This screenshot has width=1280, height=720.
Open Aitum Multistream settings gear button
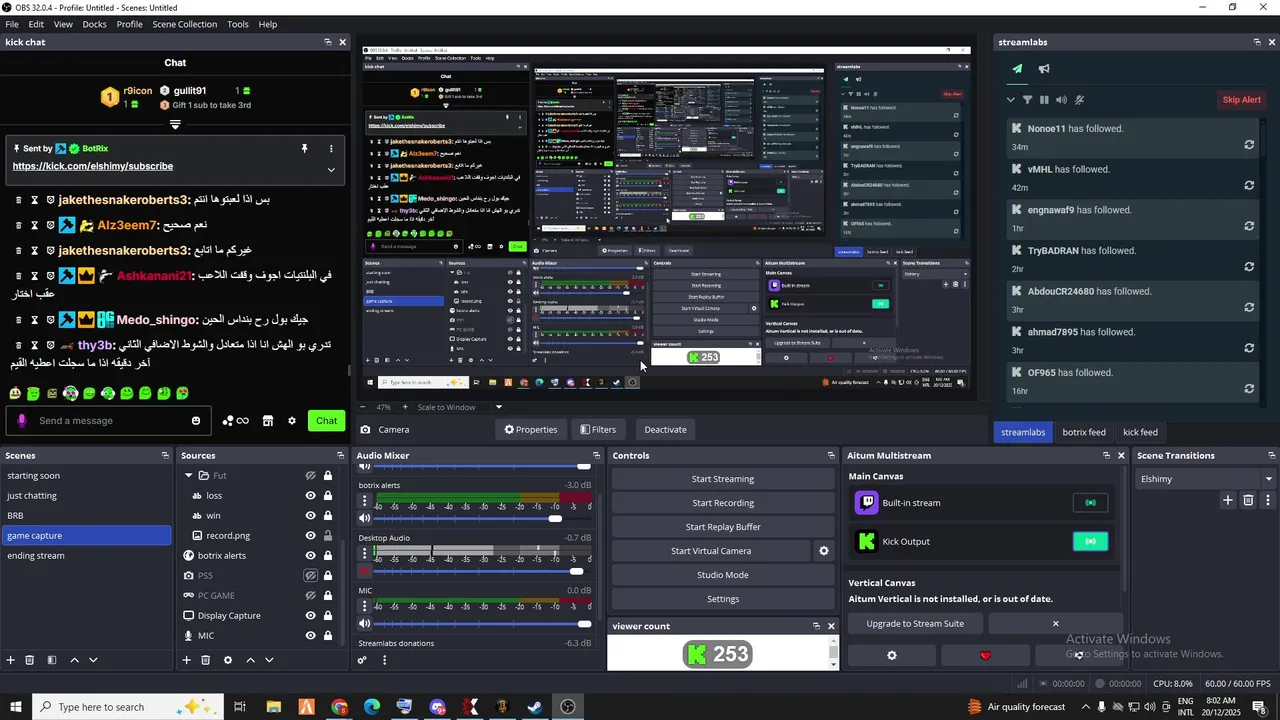(x=892, y=656)
